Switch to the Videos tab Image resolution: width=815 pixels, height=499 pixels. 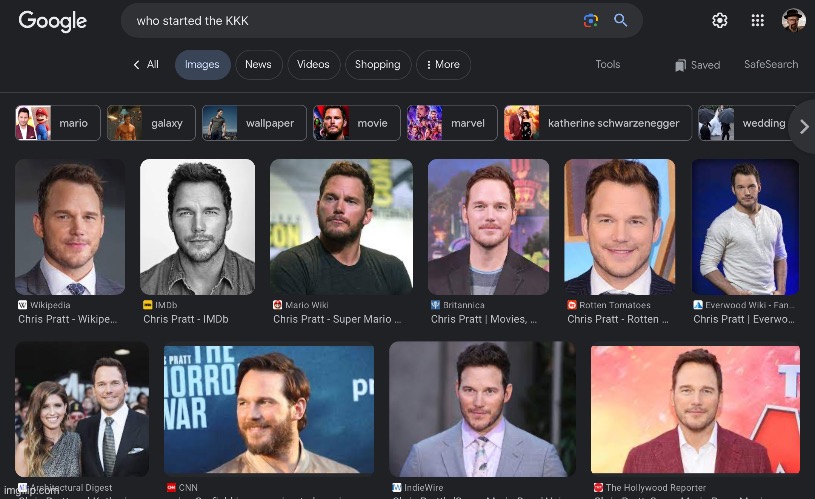pyautogui.click(x=313, y=65)
